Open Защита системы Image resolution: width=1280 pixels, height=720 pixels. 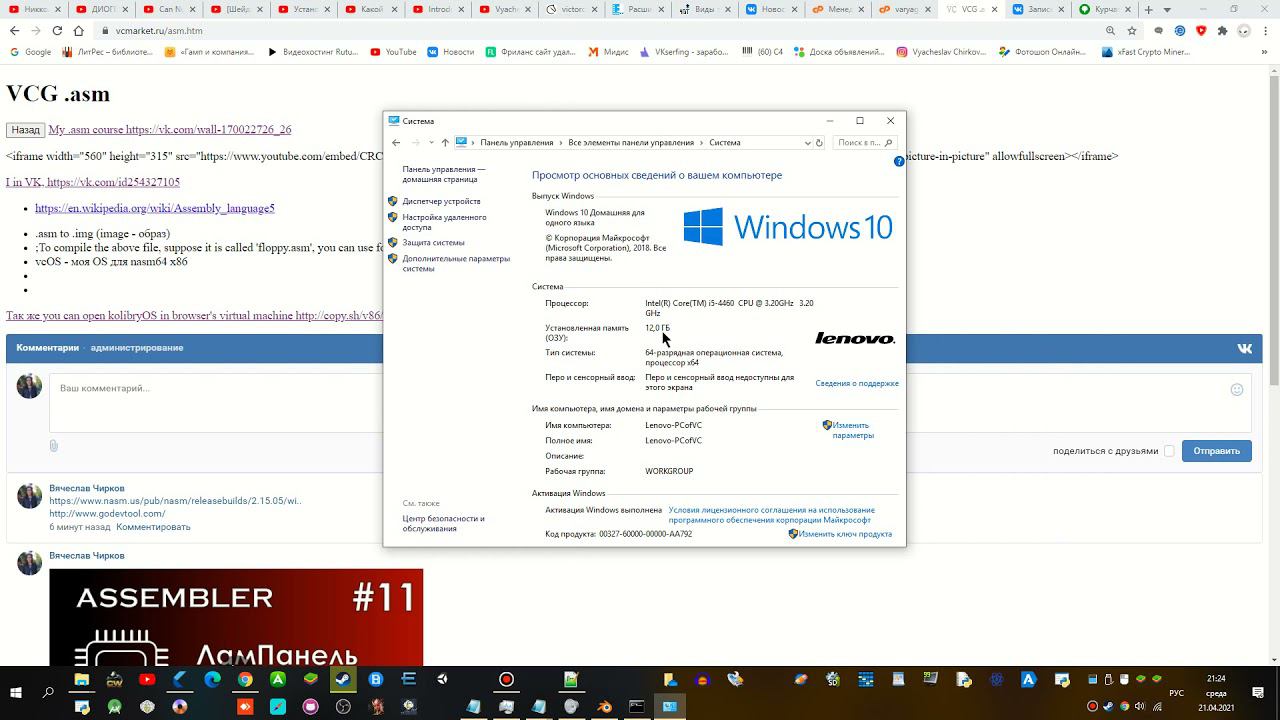(433, 242)
